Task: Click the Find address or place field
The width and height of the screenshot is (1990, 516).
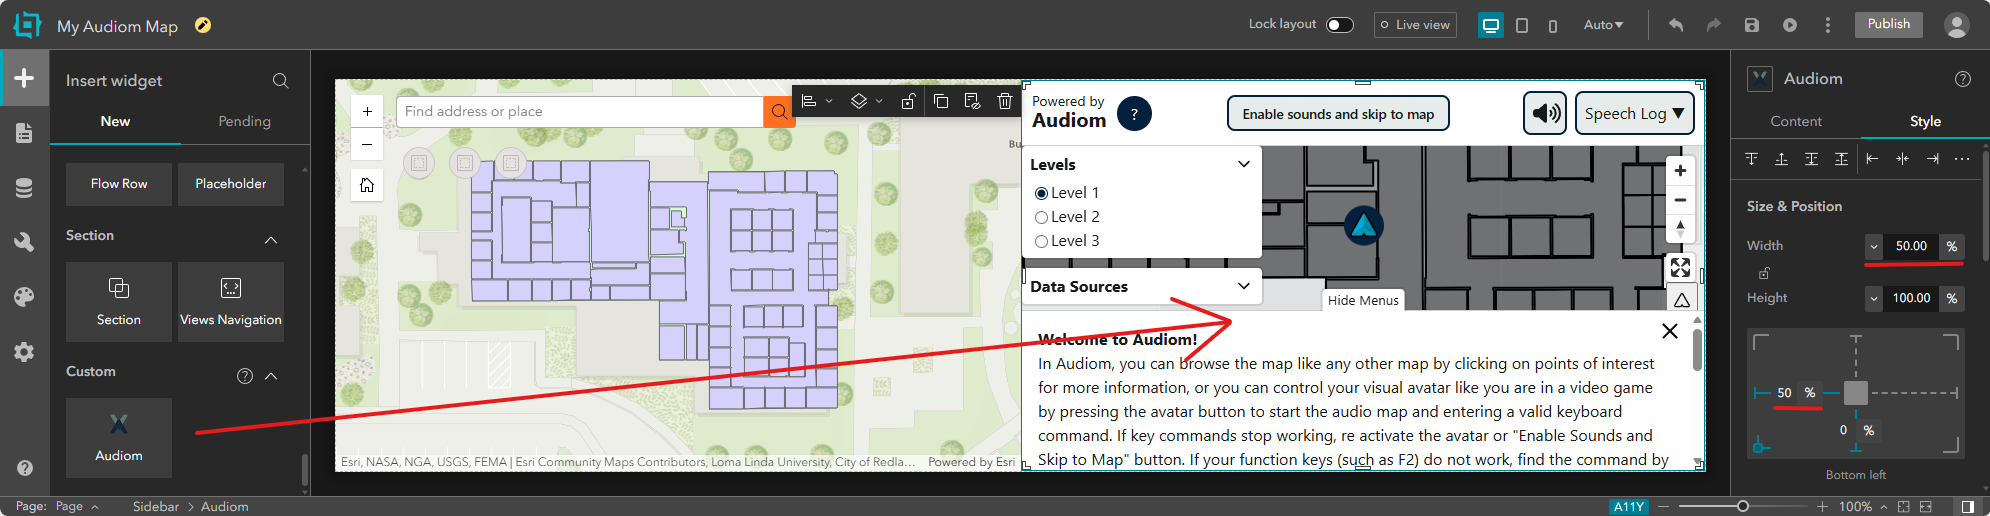Action: pos(580,111)
